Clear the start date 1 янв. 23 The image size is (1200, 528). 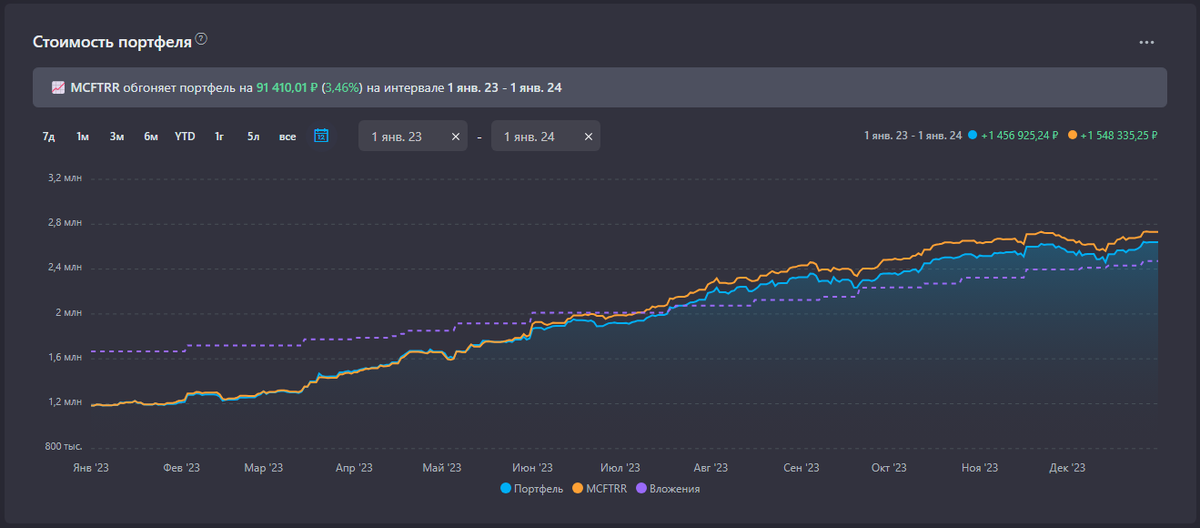(x=456, y=137)
